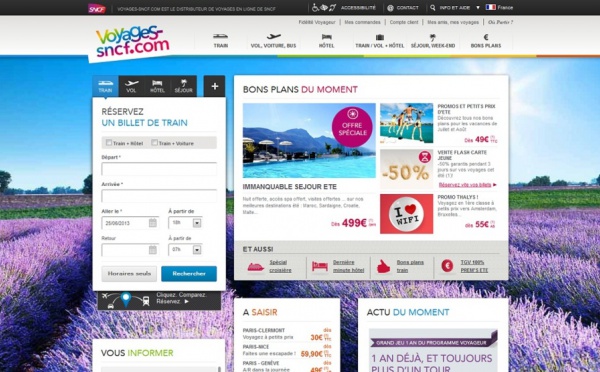The height and width of the screenshot is (372, 600).
Task: Click the Info et Aide search icon
Action: click(x=432, y=8)
